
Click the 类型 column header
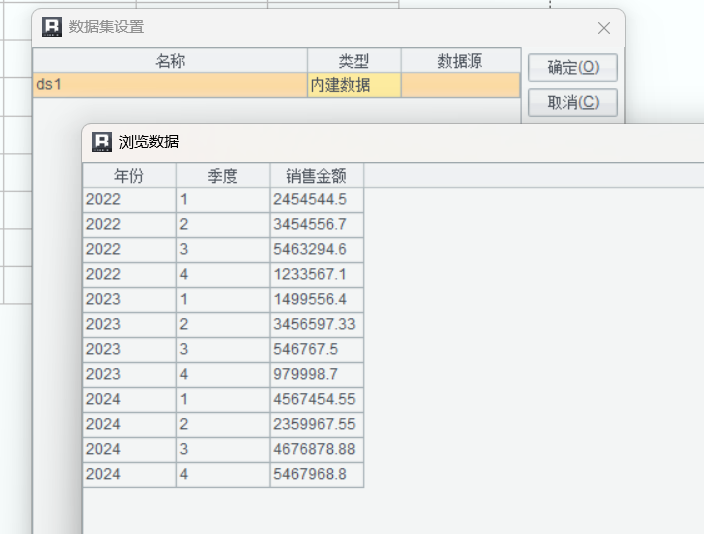coord(354,61)
